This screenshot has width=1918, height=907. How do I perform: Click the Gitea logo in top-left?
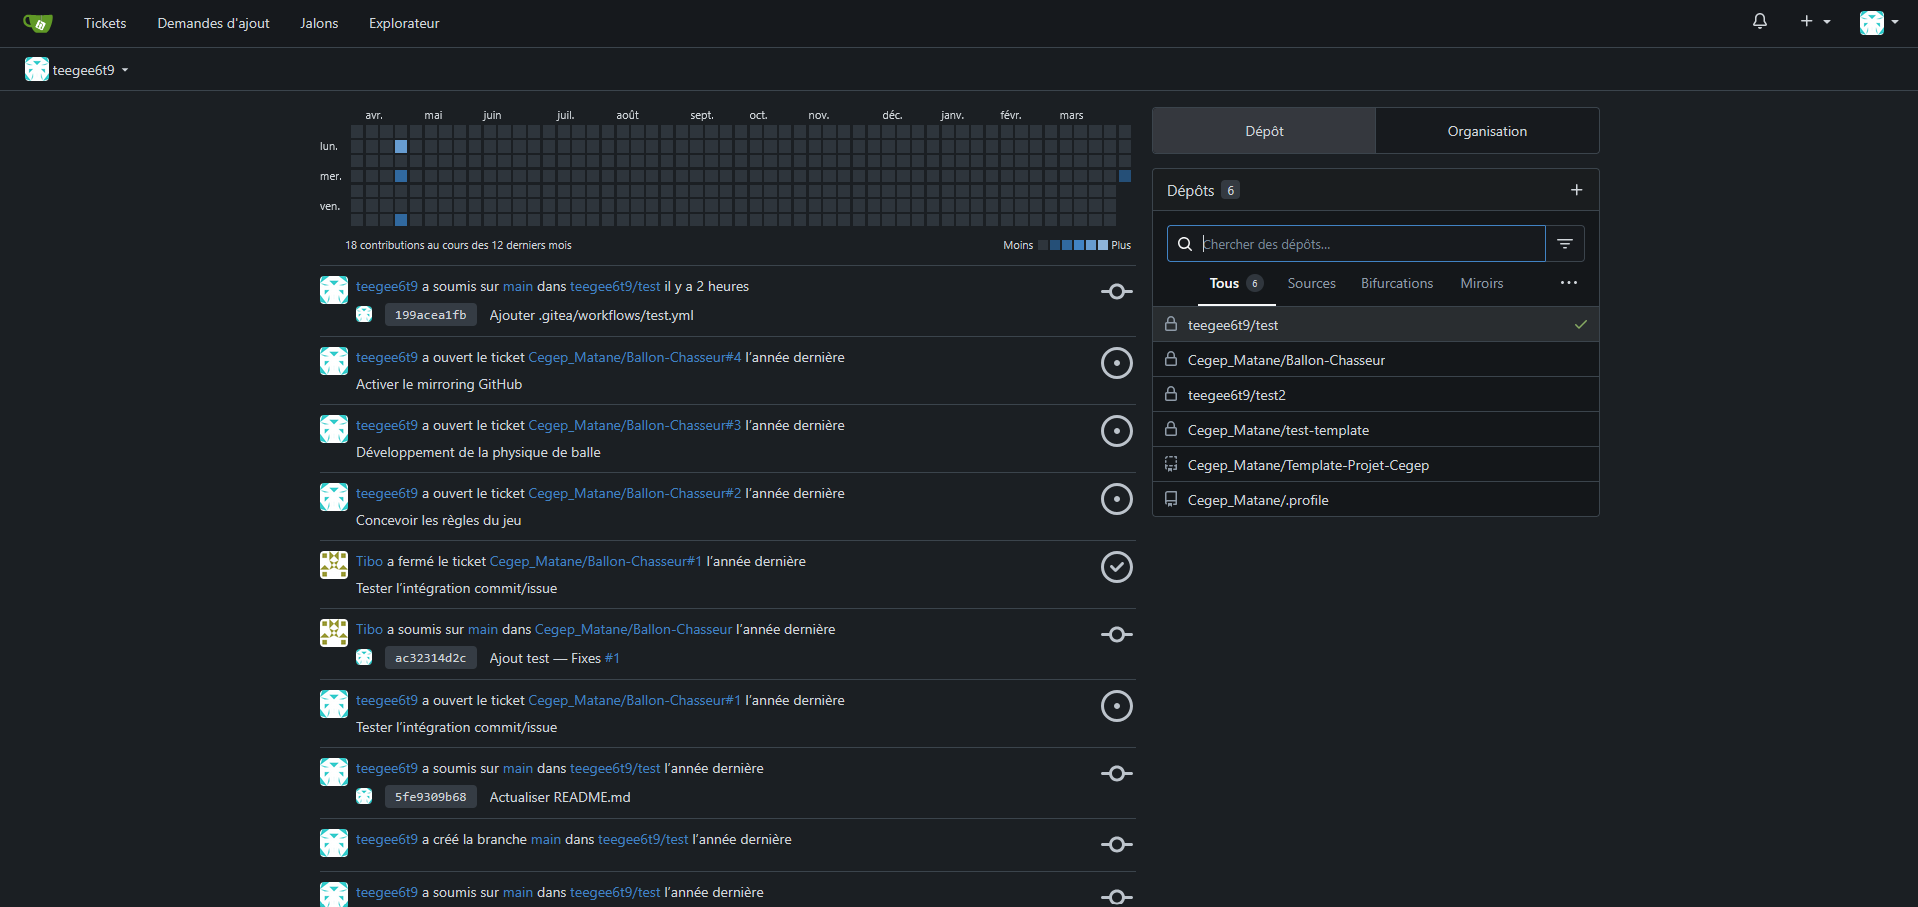tap(38, 23)
